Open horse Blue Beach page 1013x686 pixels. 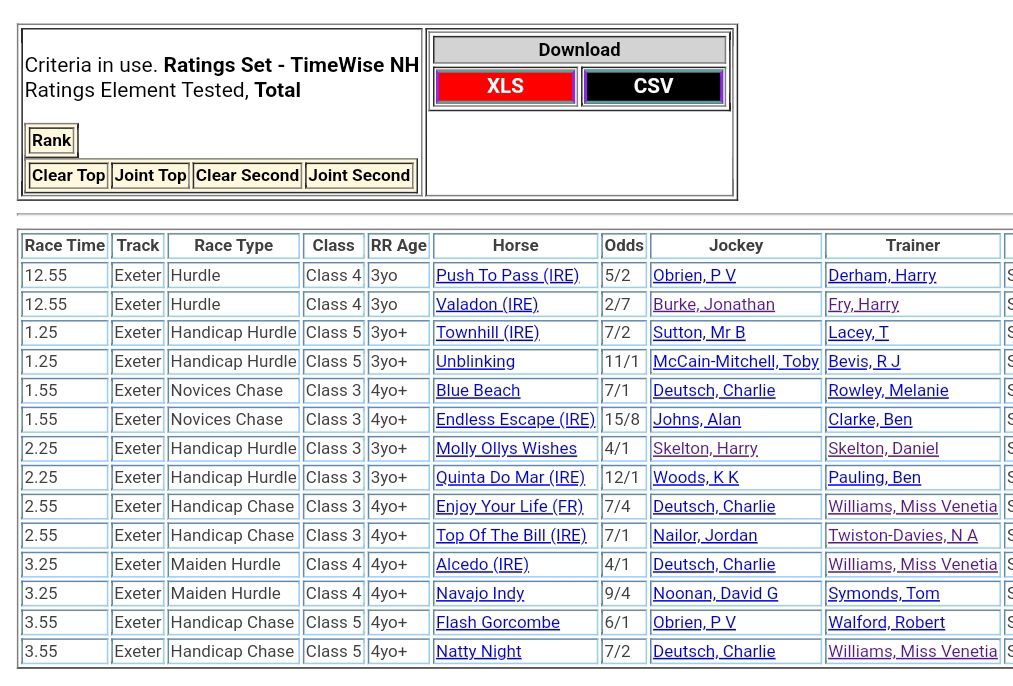(478, 391)
